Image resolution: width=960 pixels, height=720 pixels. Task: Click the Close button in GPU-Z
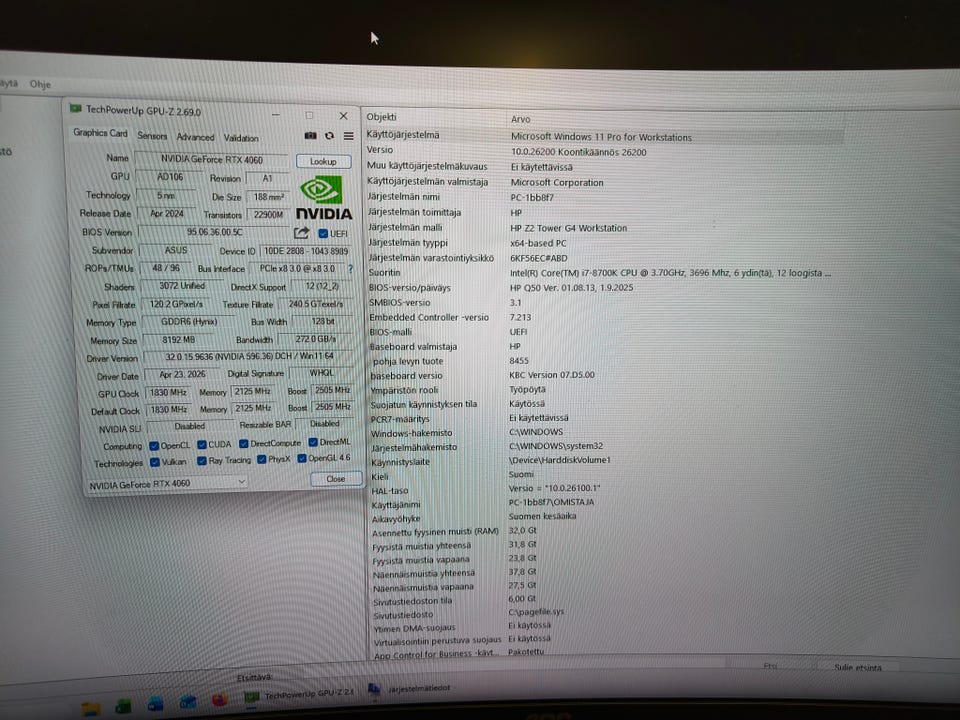pos(336,479)
